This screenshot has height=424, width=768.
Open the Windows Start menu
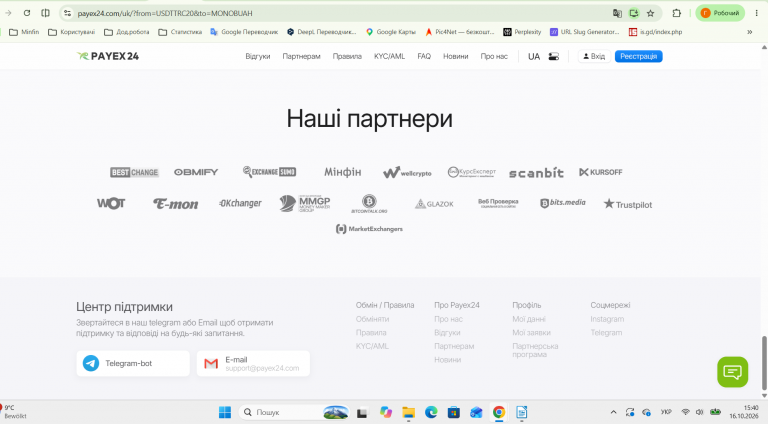225,412
